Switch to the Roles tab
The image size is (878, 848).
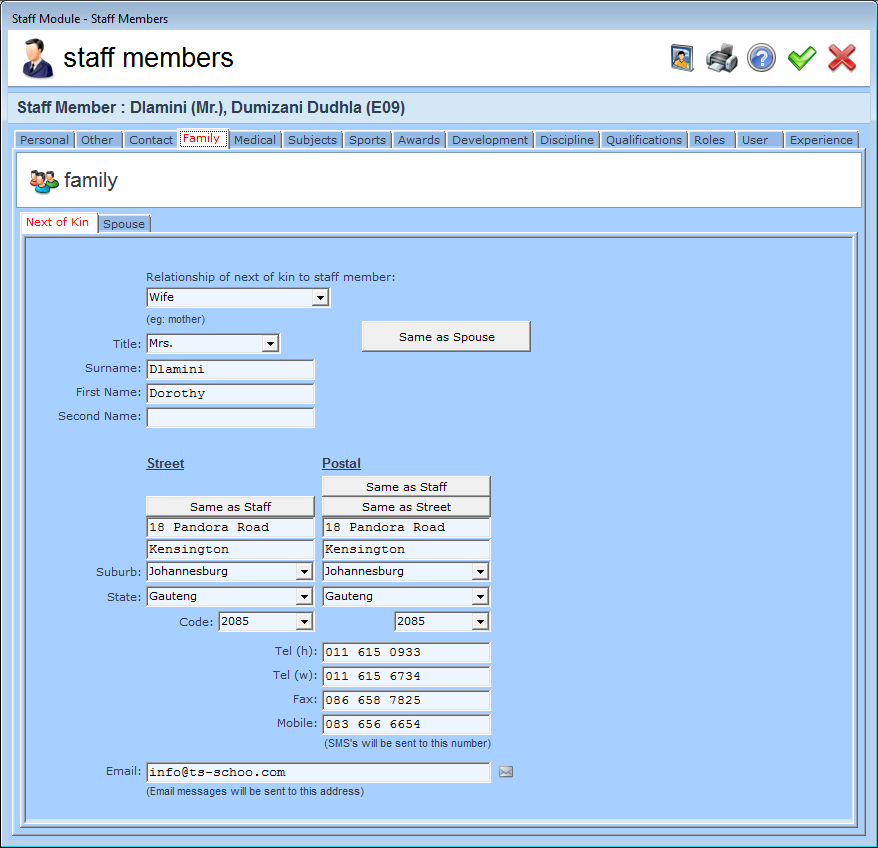click(x=710, y=140)
